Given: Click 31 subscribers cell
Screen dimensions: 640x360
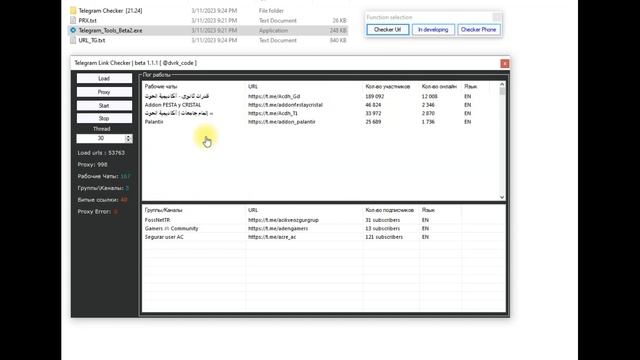Looking at the screenshot, I should coord(383,220).
